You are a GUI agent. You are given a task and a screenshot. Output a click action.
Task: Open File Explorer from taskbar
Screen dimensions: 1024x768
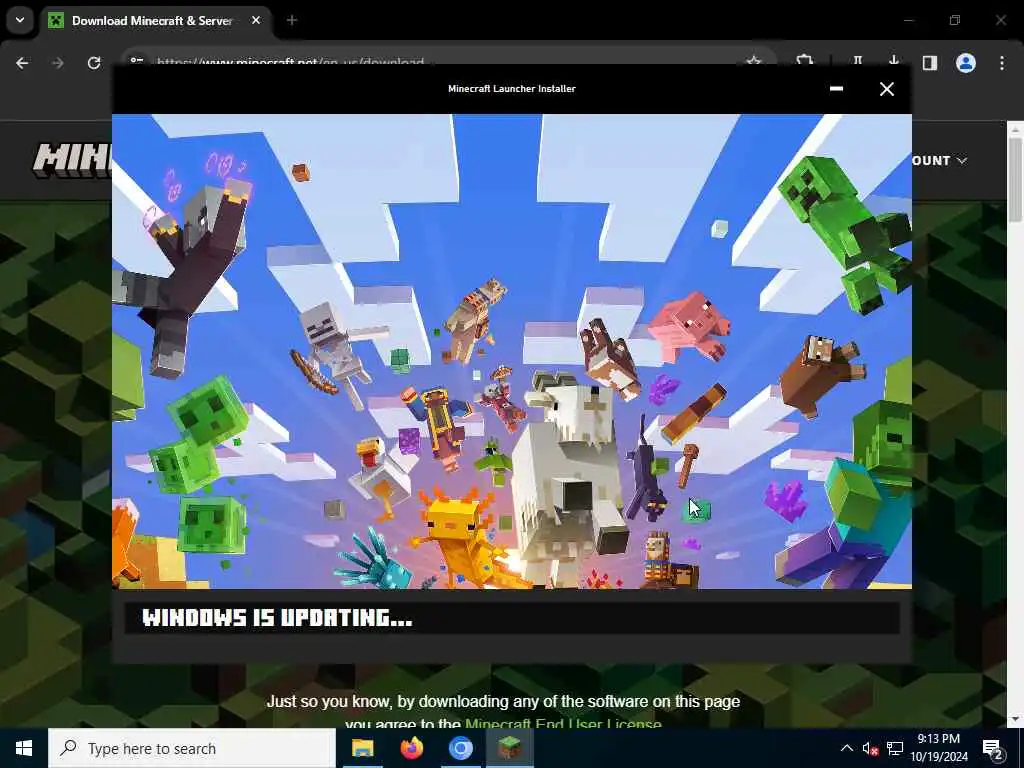click(362, 748)
